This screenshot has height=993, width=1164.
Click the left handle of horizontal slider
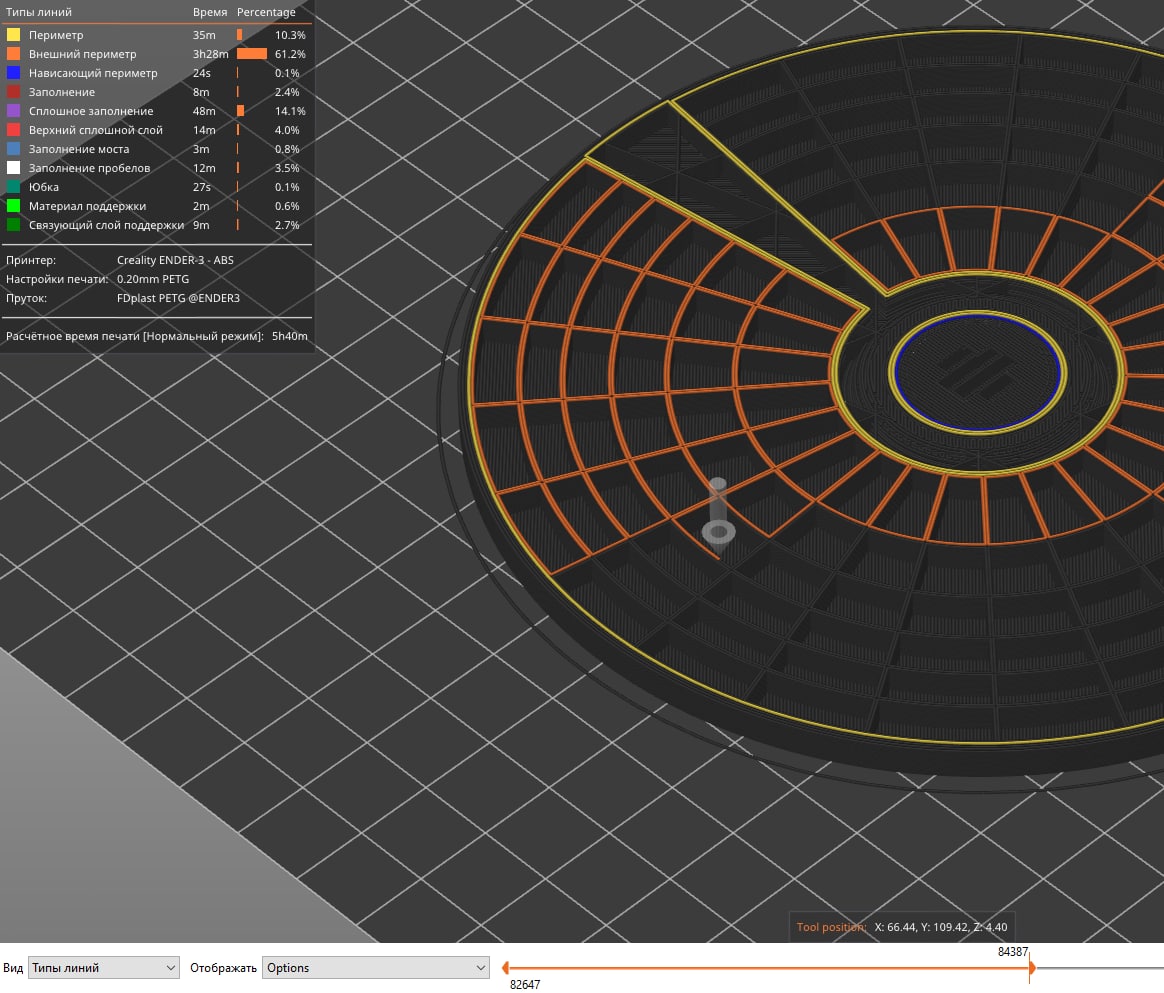[506, 968]
